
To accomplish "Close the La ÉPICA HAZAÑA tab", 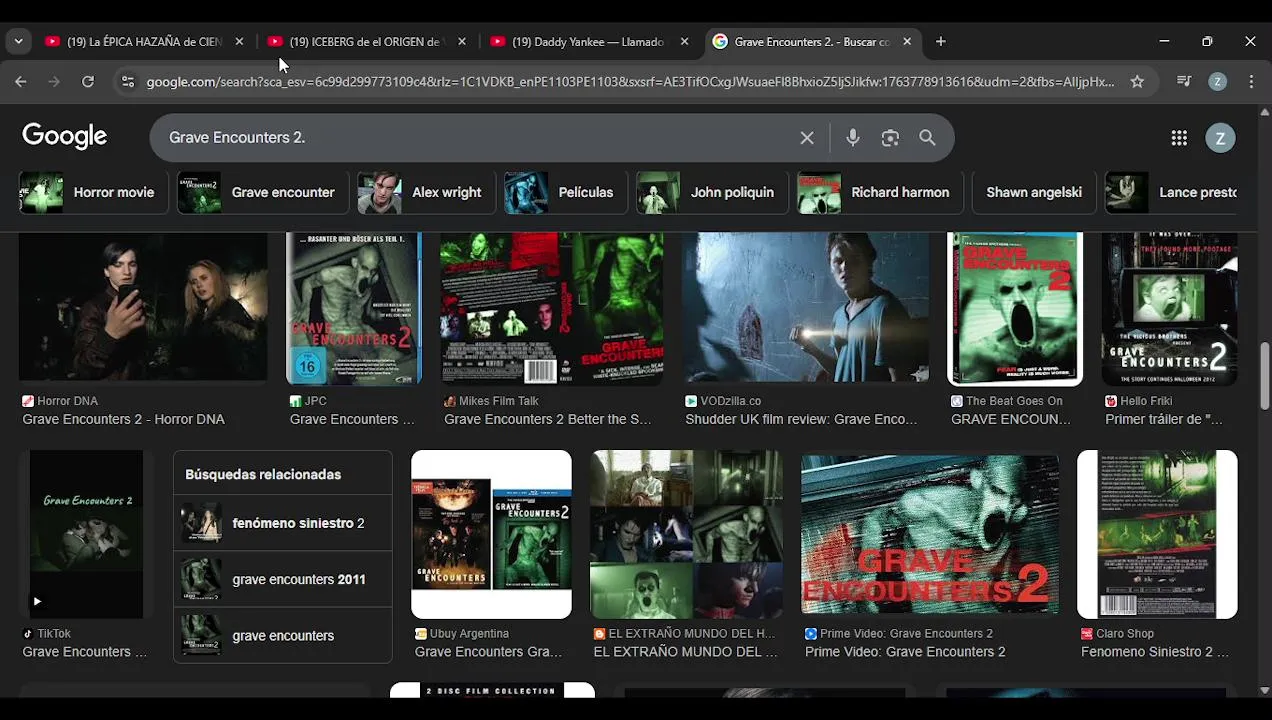I will 239,42.
